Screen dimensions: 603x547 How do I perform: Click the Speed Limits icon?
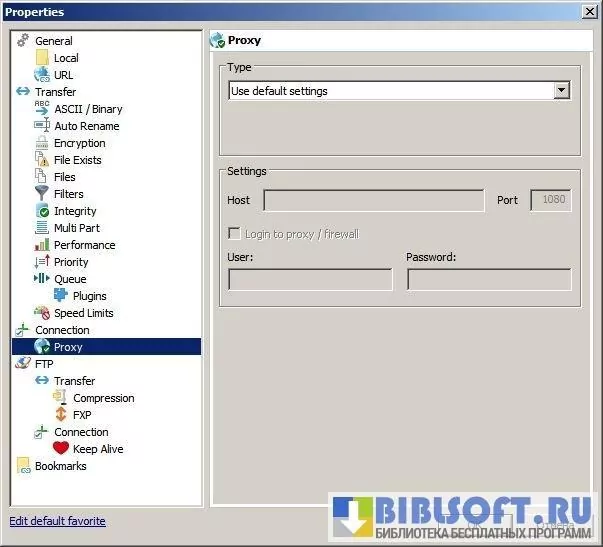[42, 313]
